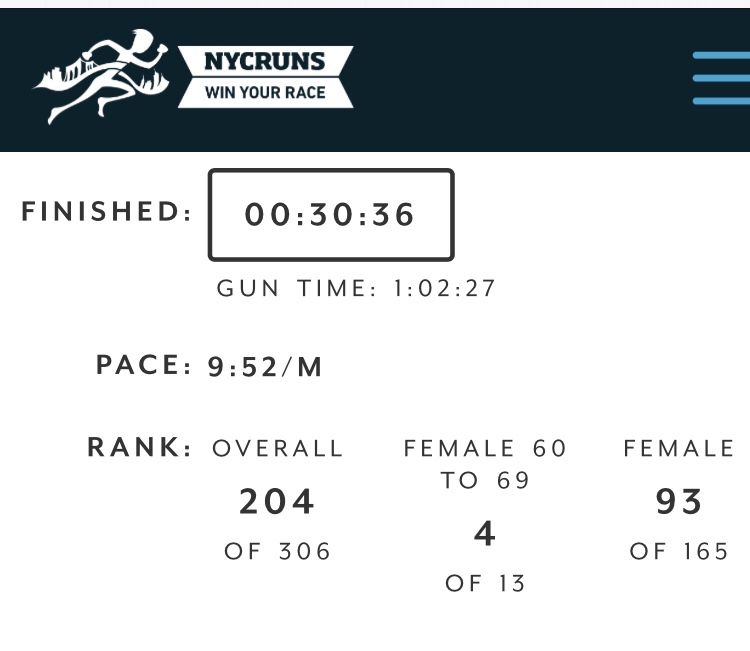Click the FEMALE 60 TO 69 heading
The width and height of the screenshot is (750, 651).
coord(485,464)
